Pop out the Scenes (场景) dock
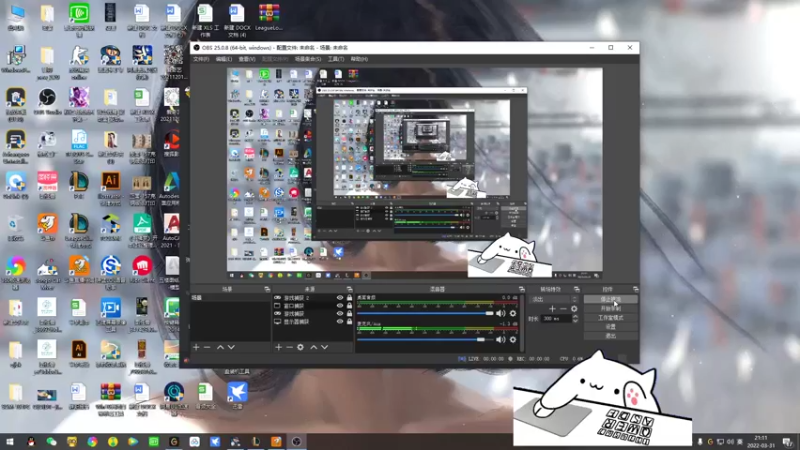This screenshot has width=800, height=450. pos(267,289)
